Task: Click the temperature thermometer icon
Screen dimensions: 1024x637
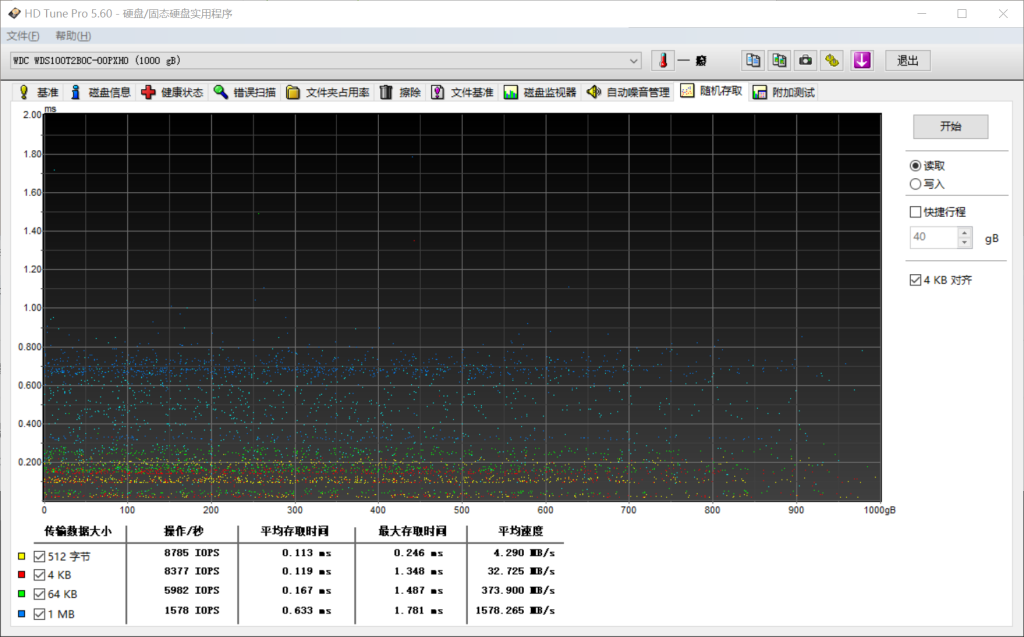Action: tap(663, 61)
